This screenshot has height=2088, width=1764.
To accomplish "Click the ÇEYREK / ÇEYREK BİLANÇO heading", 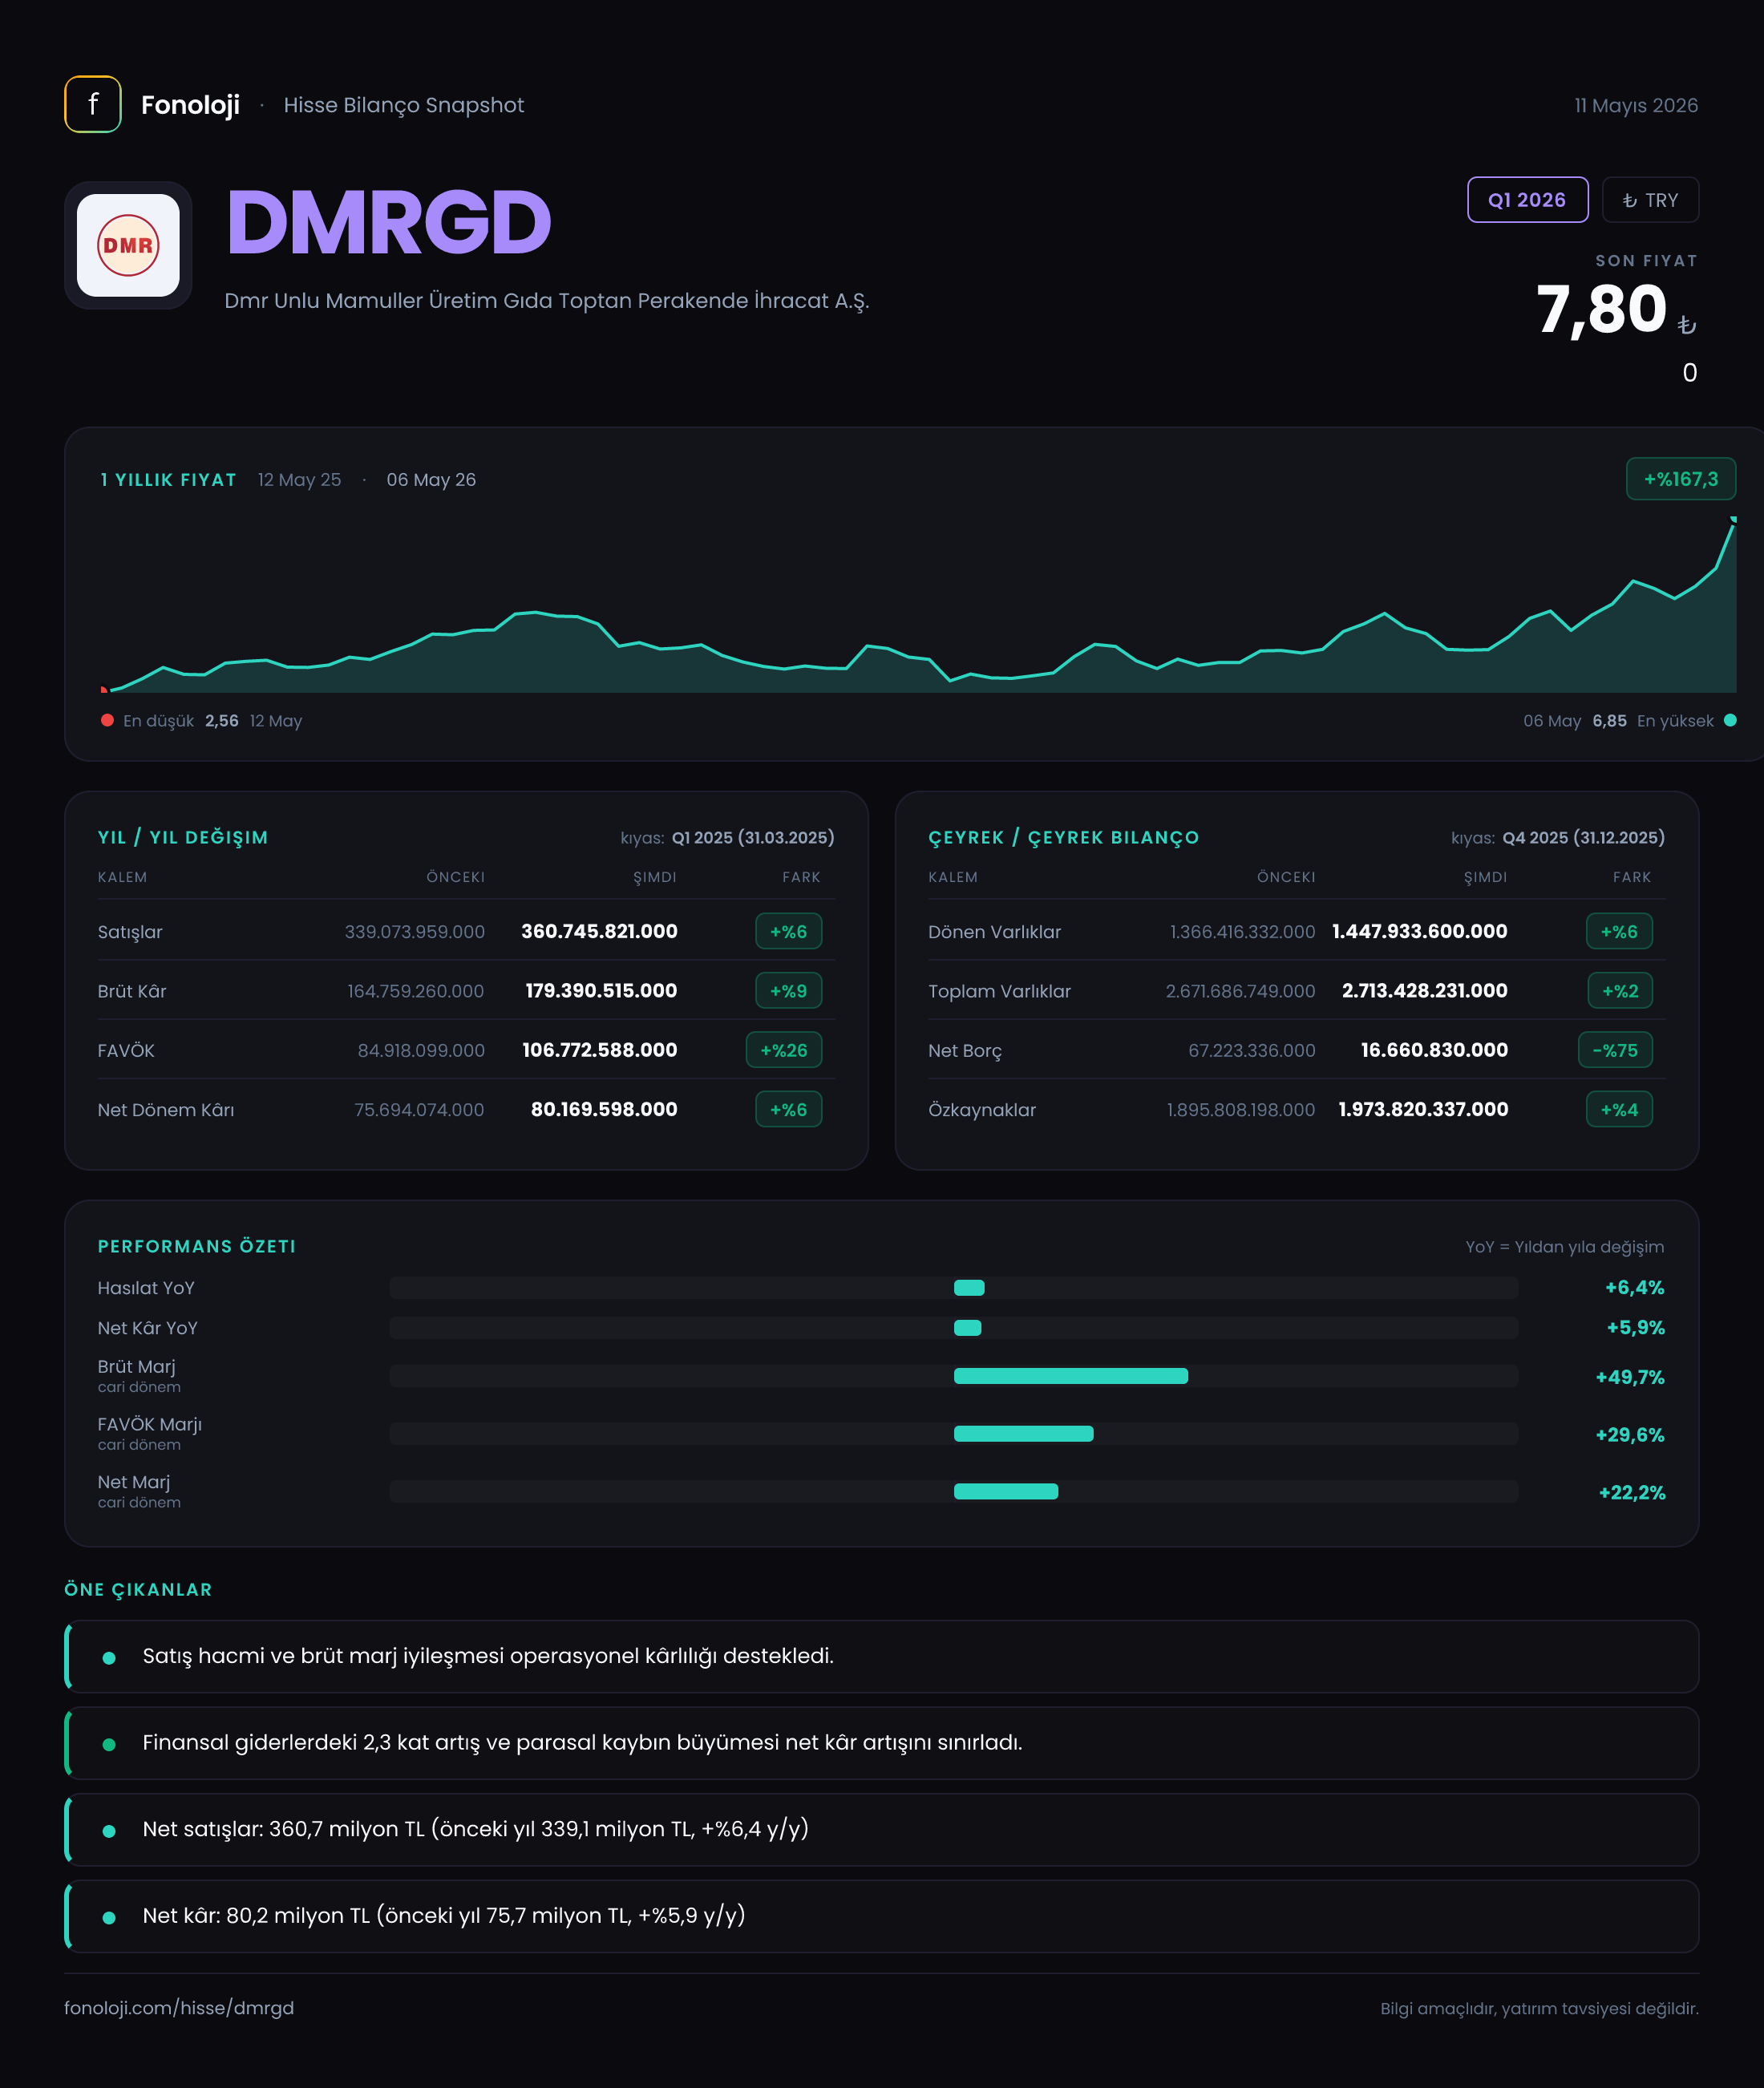I will 1063,837.
